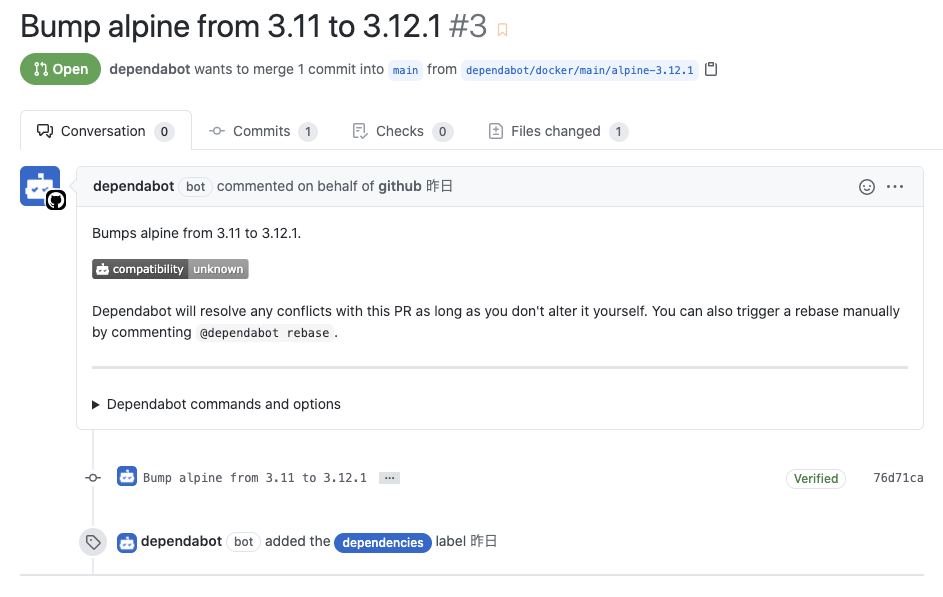Click the Verified signature badge
The image size is (943, 597).
coord(815,478)
